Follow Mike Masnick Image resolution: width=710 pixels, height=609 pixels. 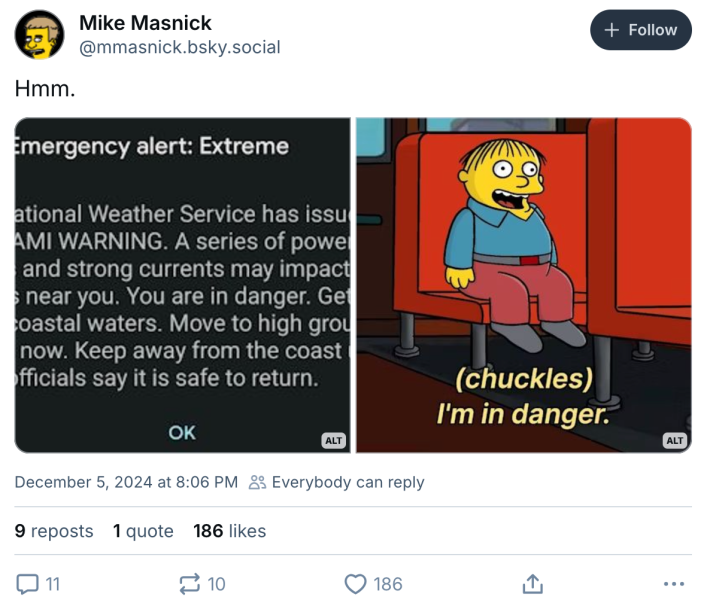tap(641, 30)
